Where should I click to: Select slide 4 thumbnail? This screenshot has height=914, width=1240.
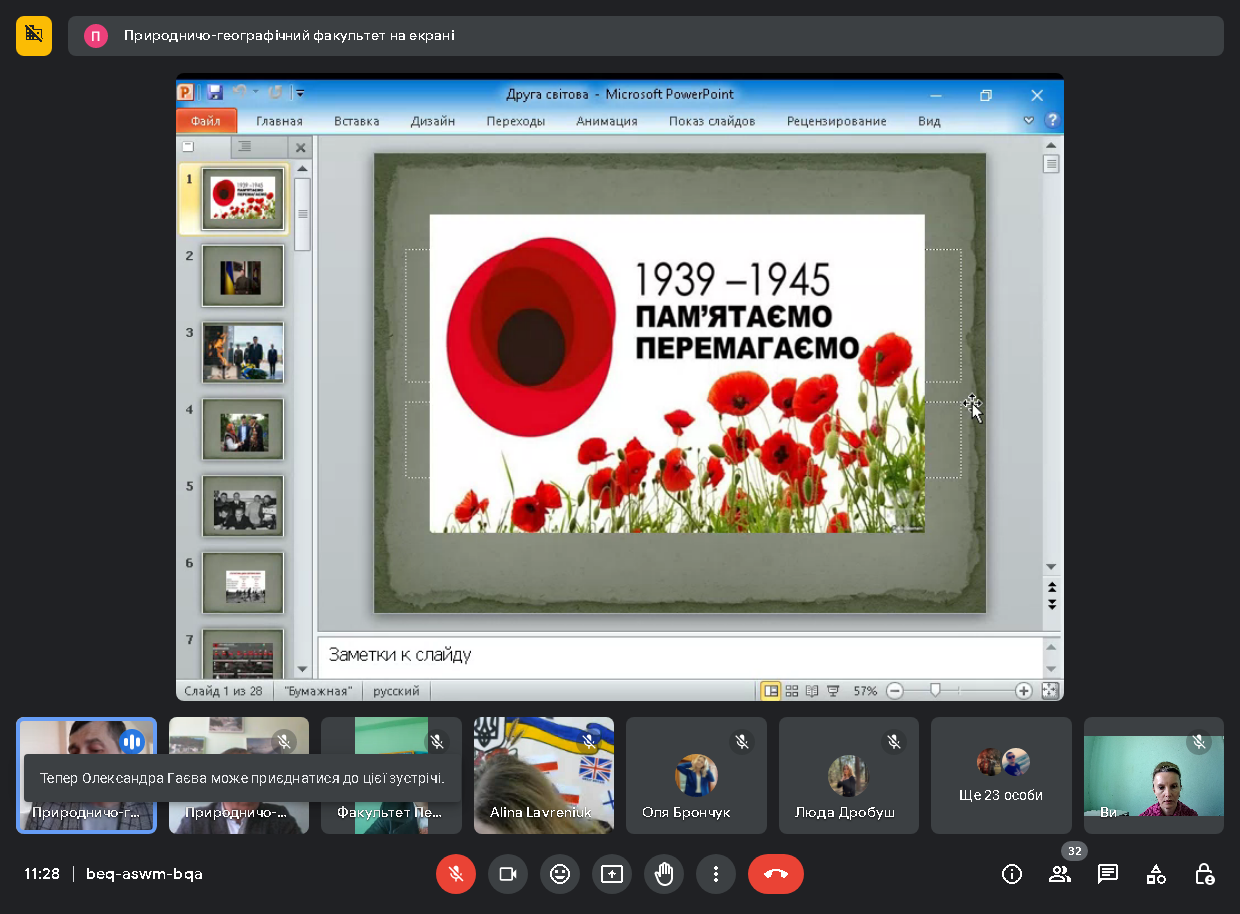(243, 429)
